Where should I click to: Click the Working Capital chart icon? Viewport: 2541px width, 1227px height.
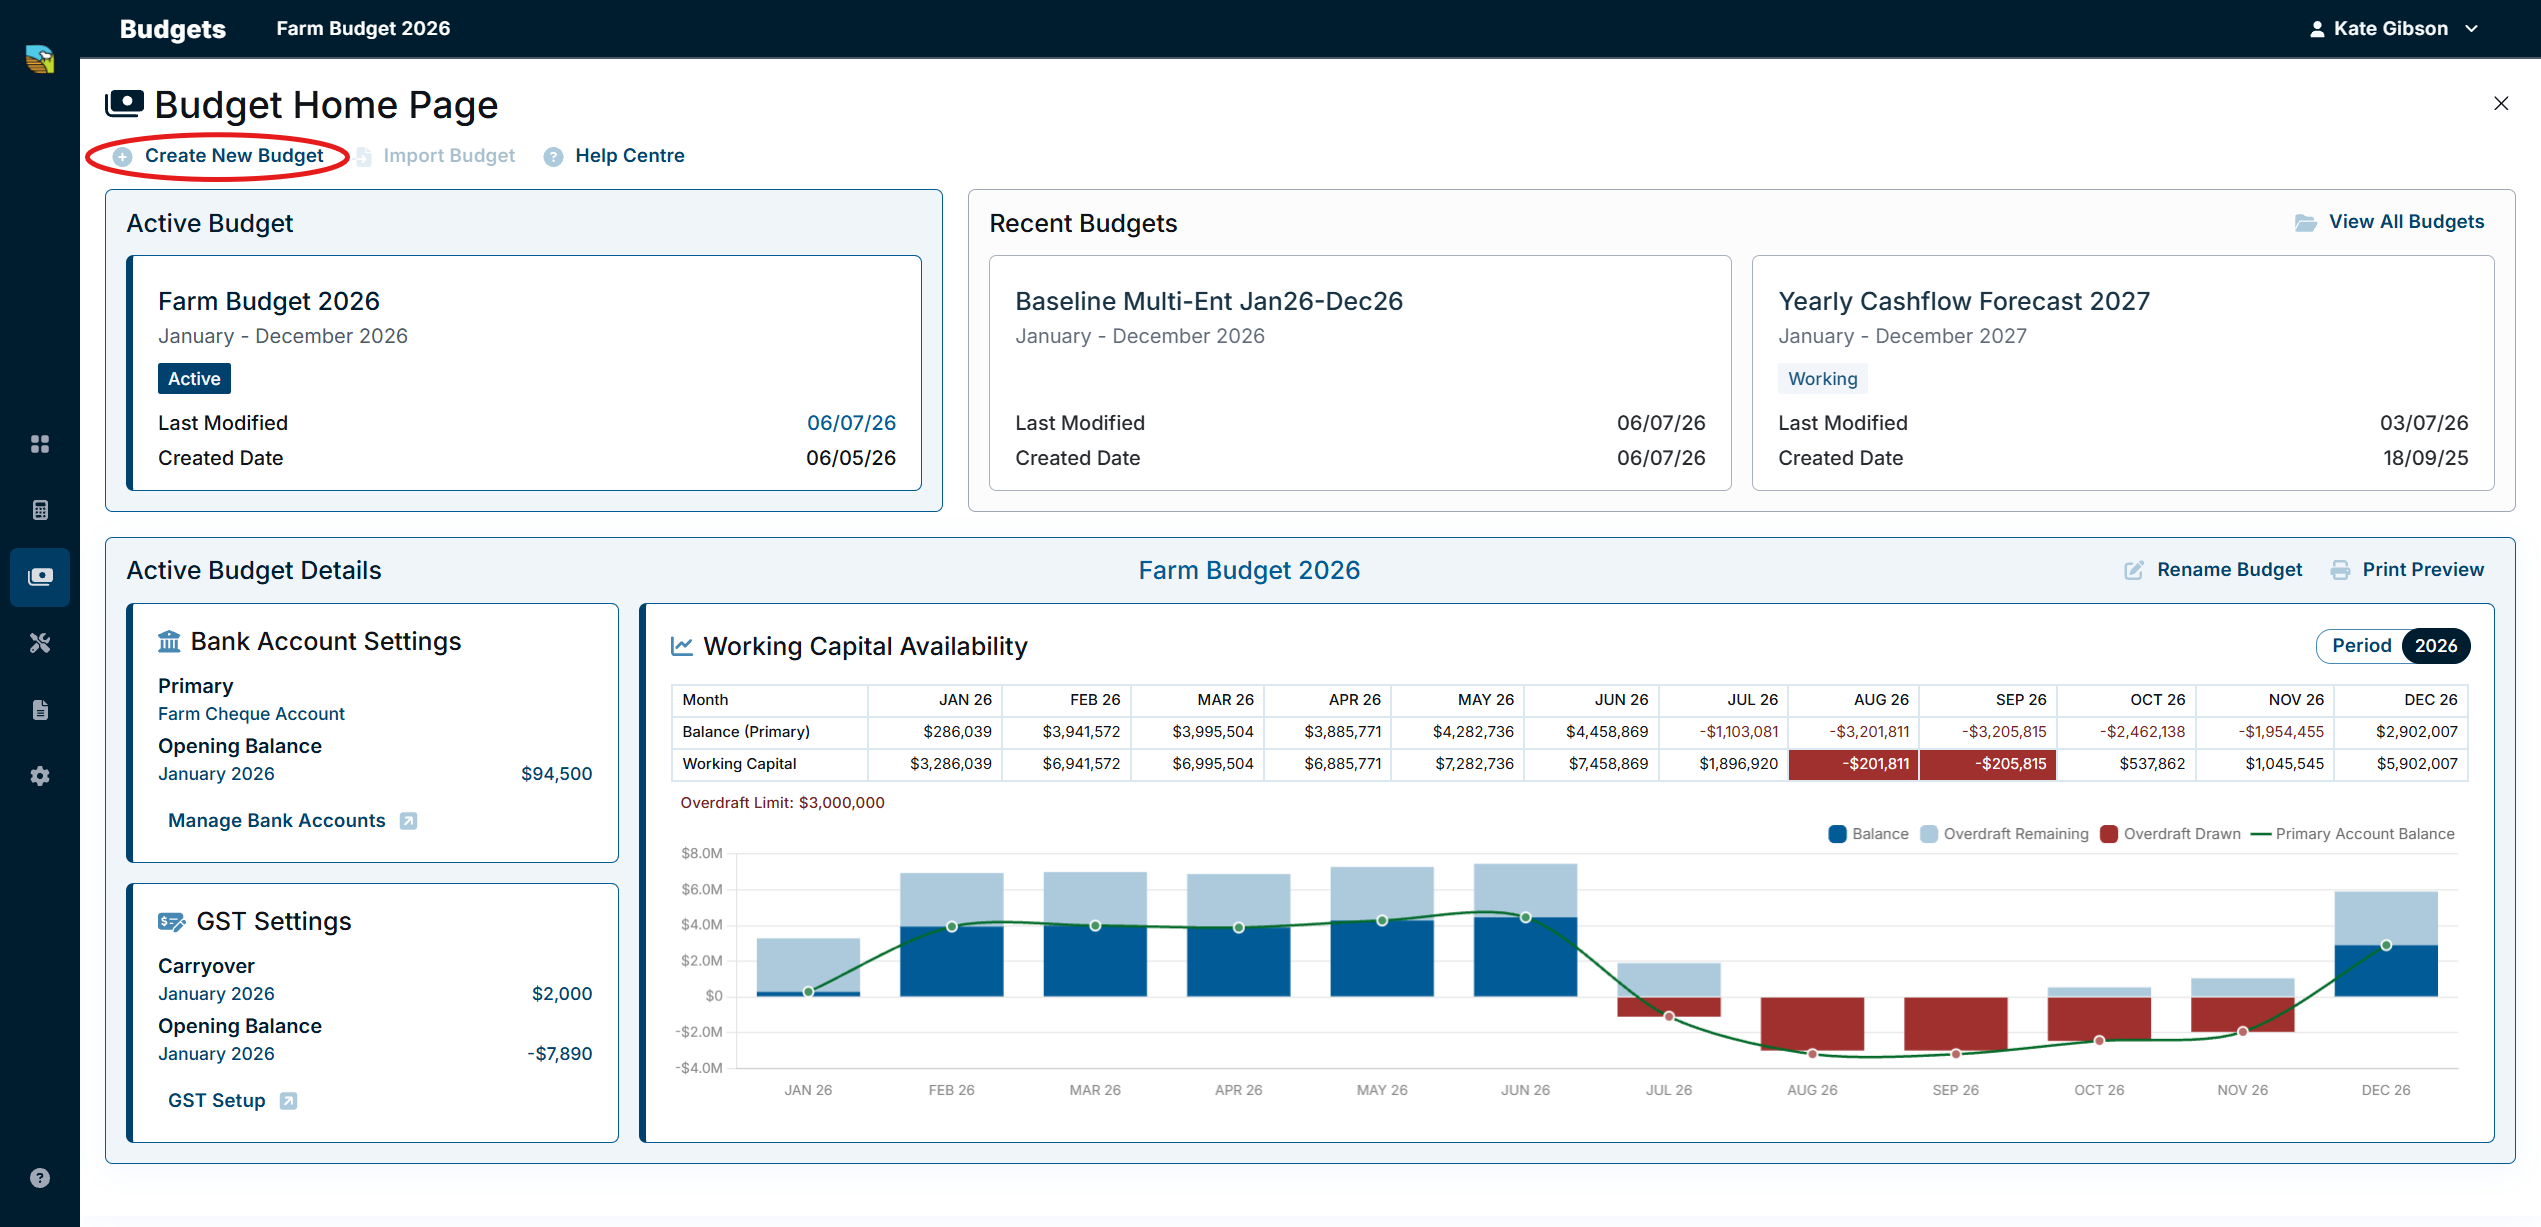click(x=682, y=646)
